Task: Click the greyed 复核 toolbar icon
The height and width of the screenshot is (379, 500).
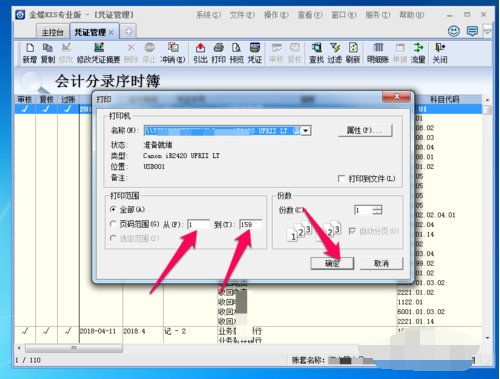Action: 295,53
